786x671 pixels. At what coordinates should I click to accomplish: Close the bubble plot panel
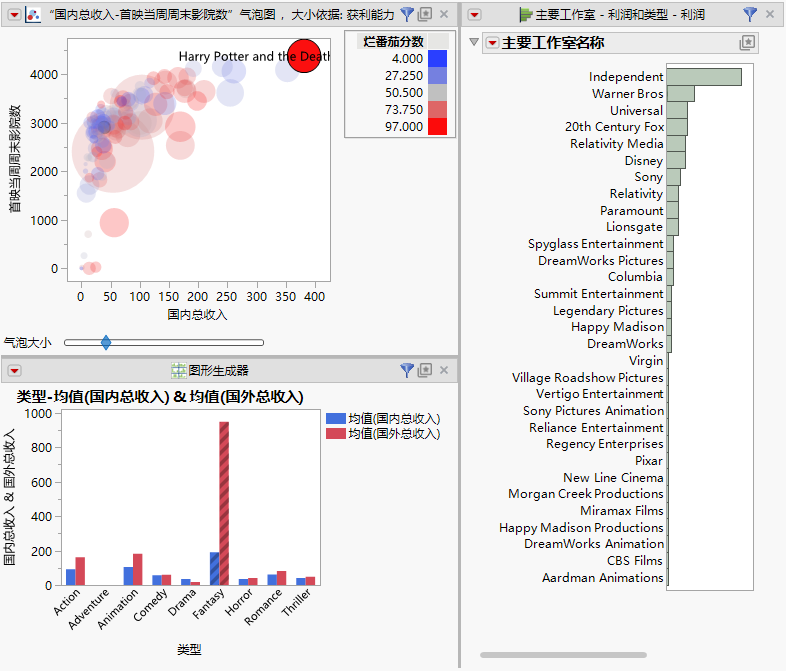[444, 14]
